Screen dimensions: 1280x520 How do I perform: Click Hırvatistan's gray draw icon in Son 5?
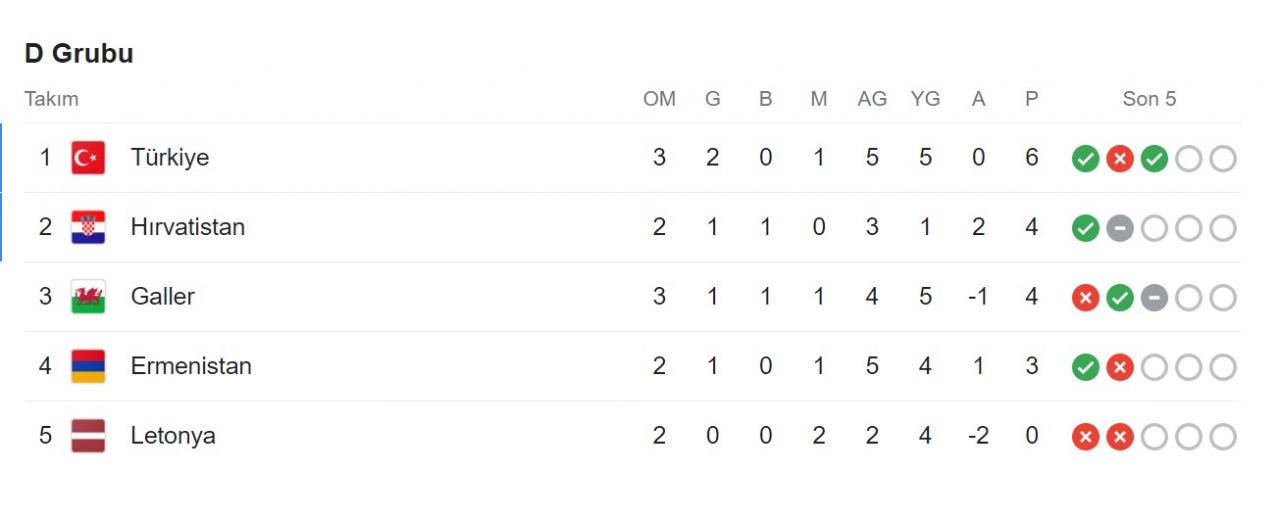coord(1120,229)
